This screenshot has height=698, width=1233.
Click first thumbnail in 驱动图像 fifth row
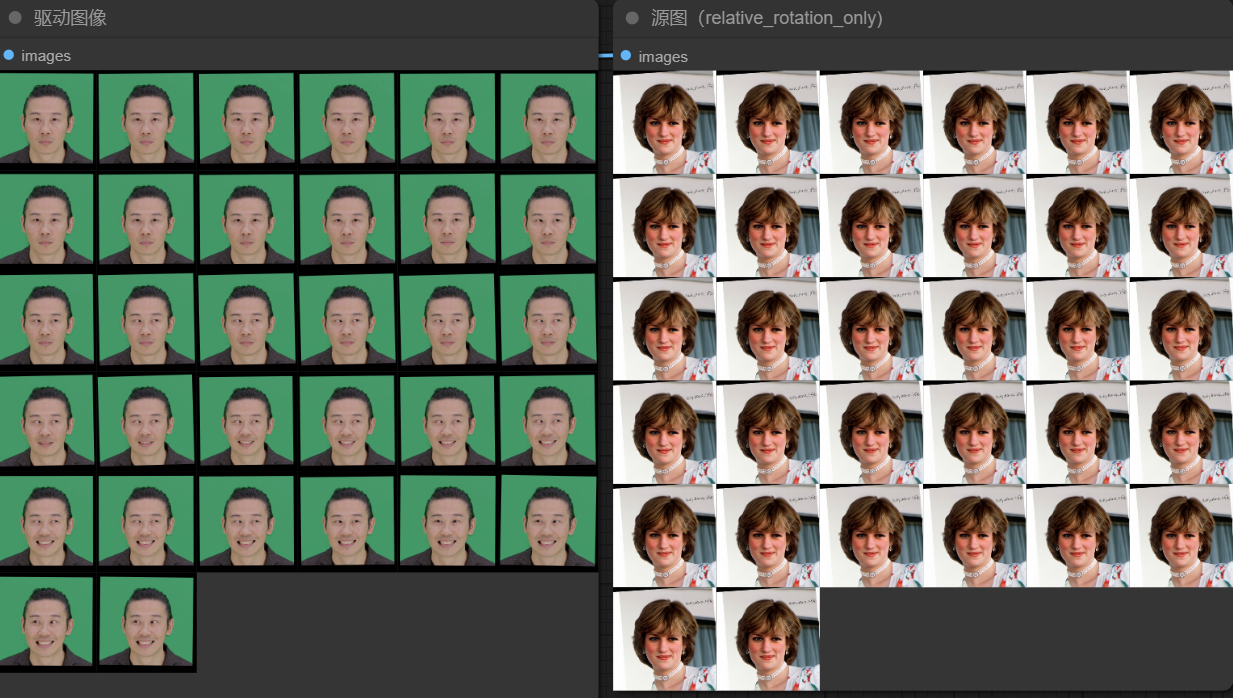tap(47, 520)
